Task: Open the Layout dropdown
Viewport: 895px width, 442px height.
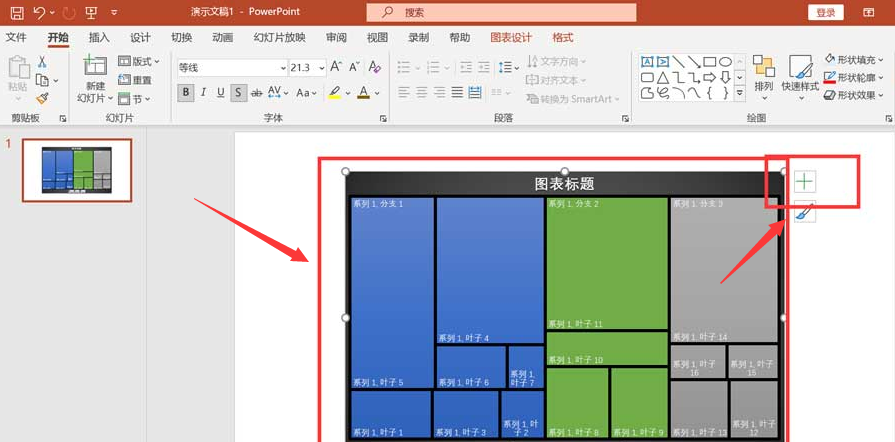Action: click(139, 61)
